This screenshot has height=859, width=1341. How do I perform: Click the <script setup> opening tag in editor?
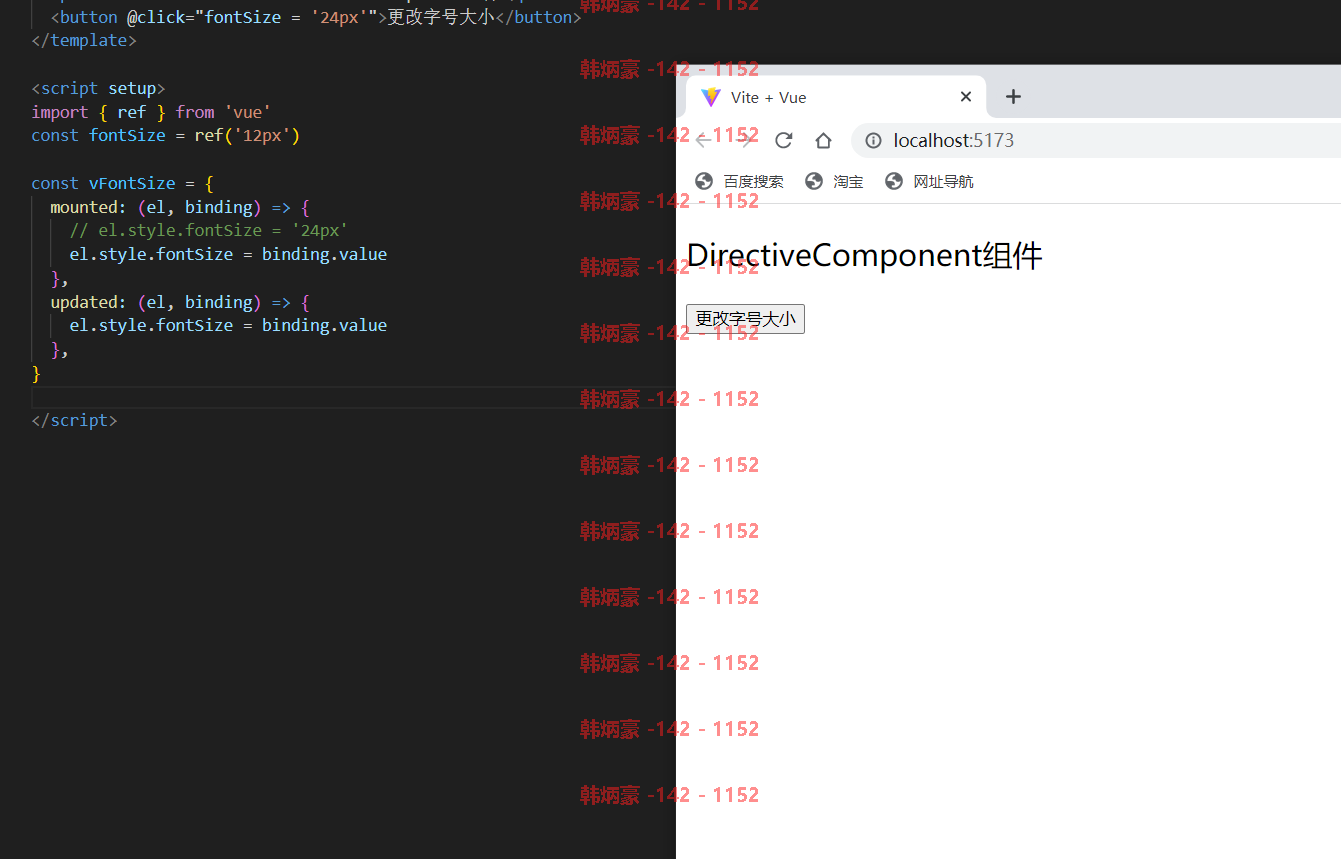pyautogui.click(x=98, y=88)
